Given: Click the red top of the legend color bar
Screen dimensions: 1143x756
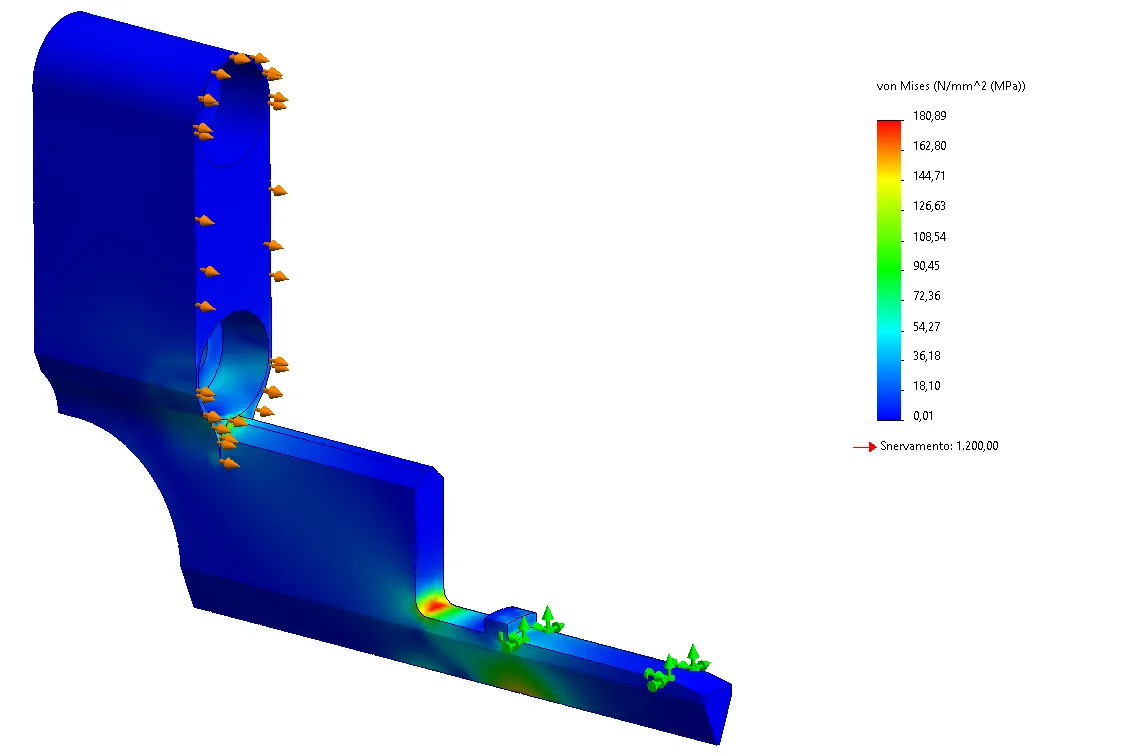Looking at the screenshot, I should [x=888, y=125].
